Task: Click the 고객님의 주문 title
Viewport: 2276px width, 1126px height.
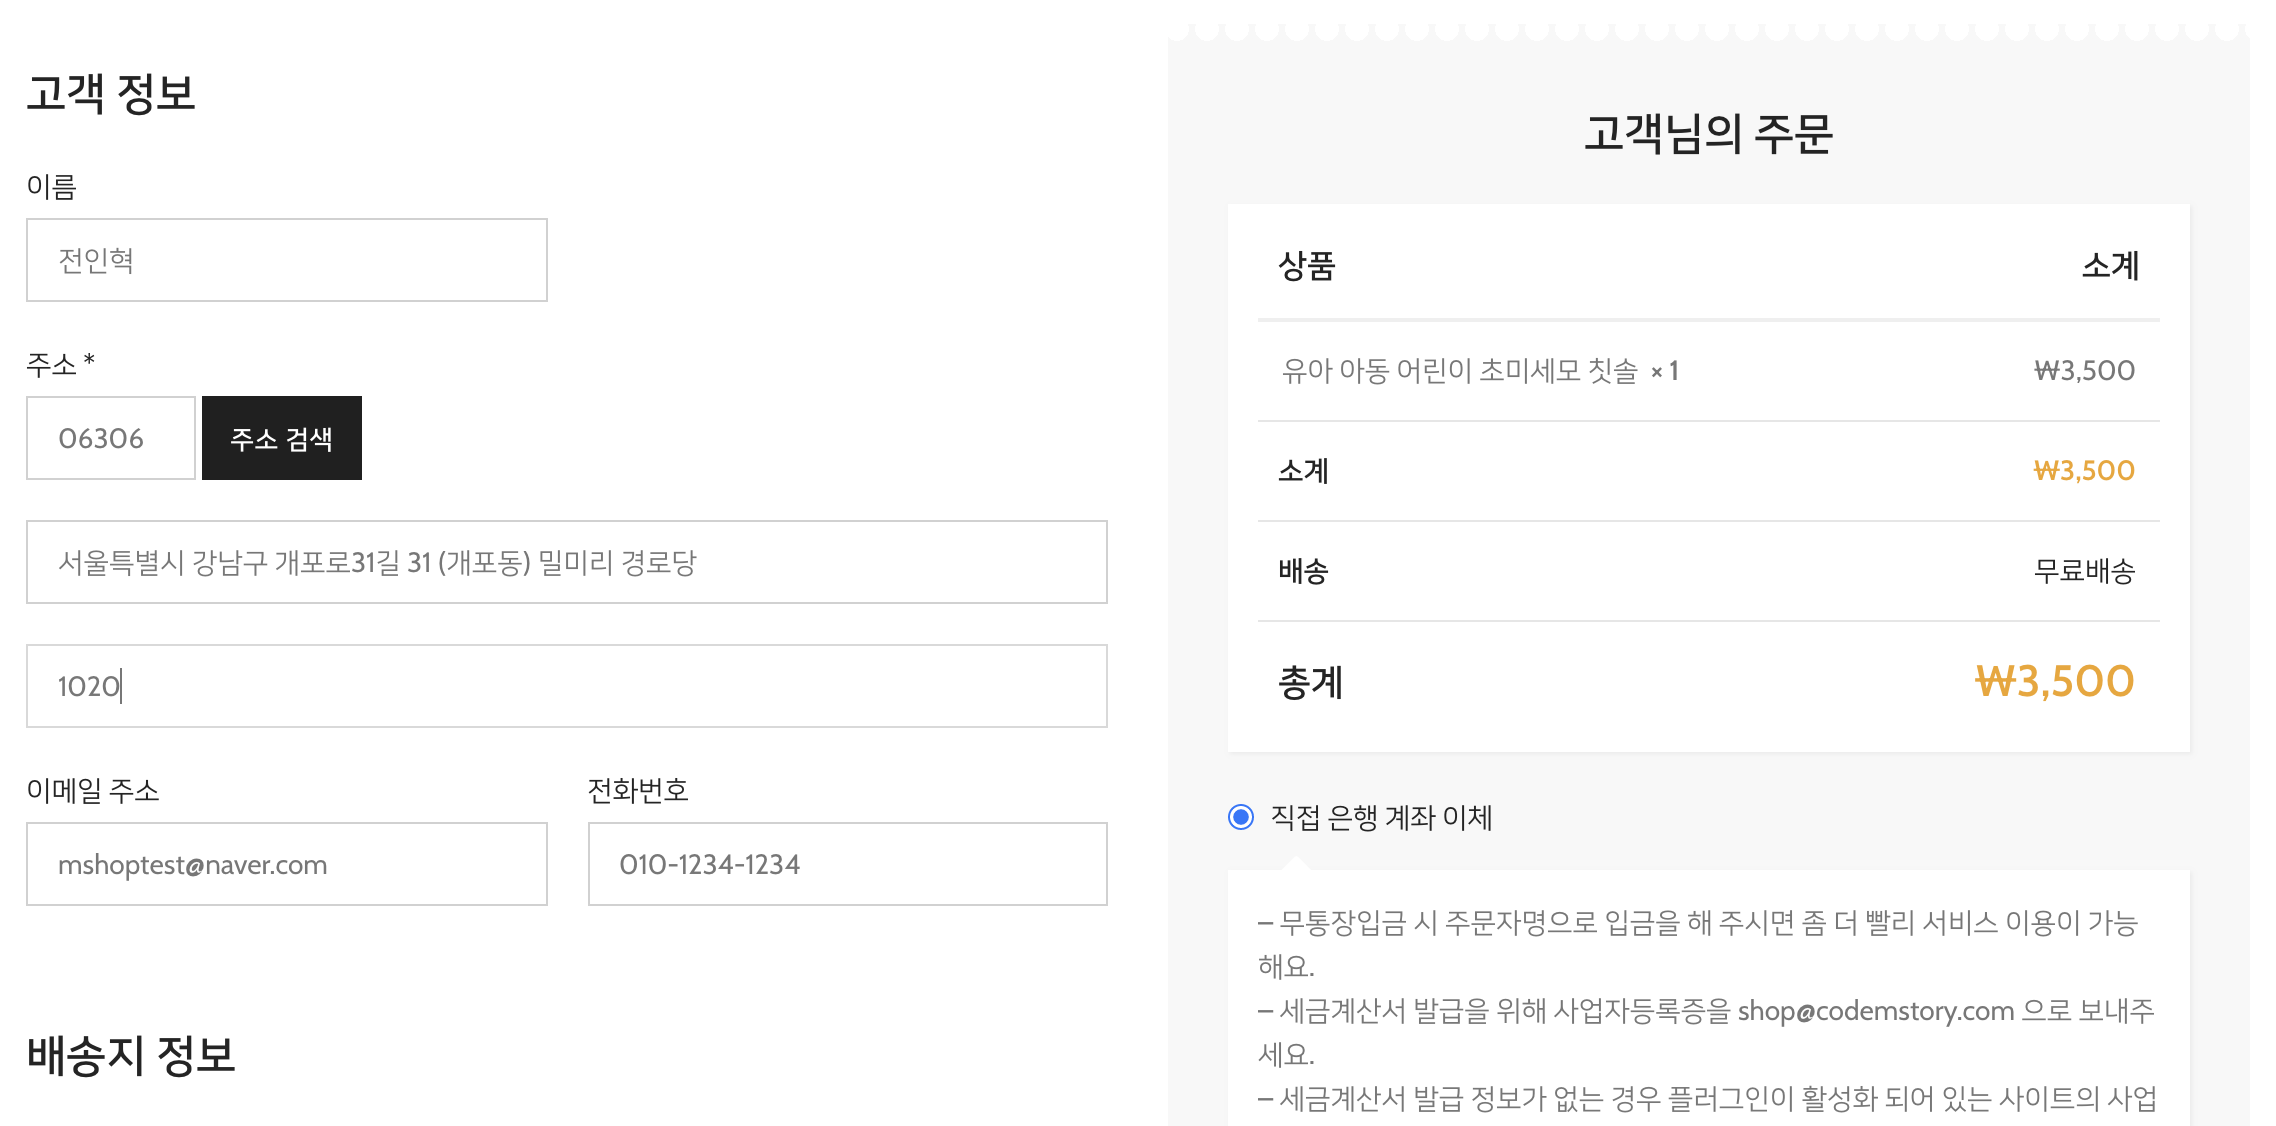Action: pyautogui.click(x=1708, y=134)
